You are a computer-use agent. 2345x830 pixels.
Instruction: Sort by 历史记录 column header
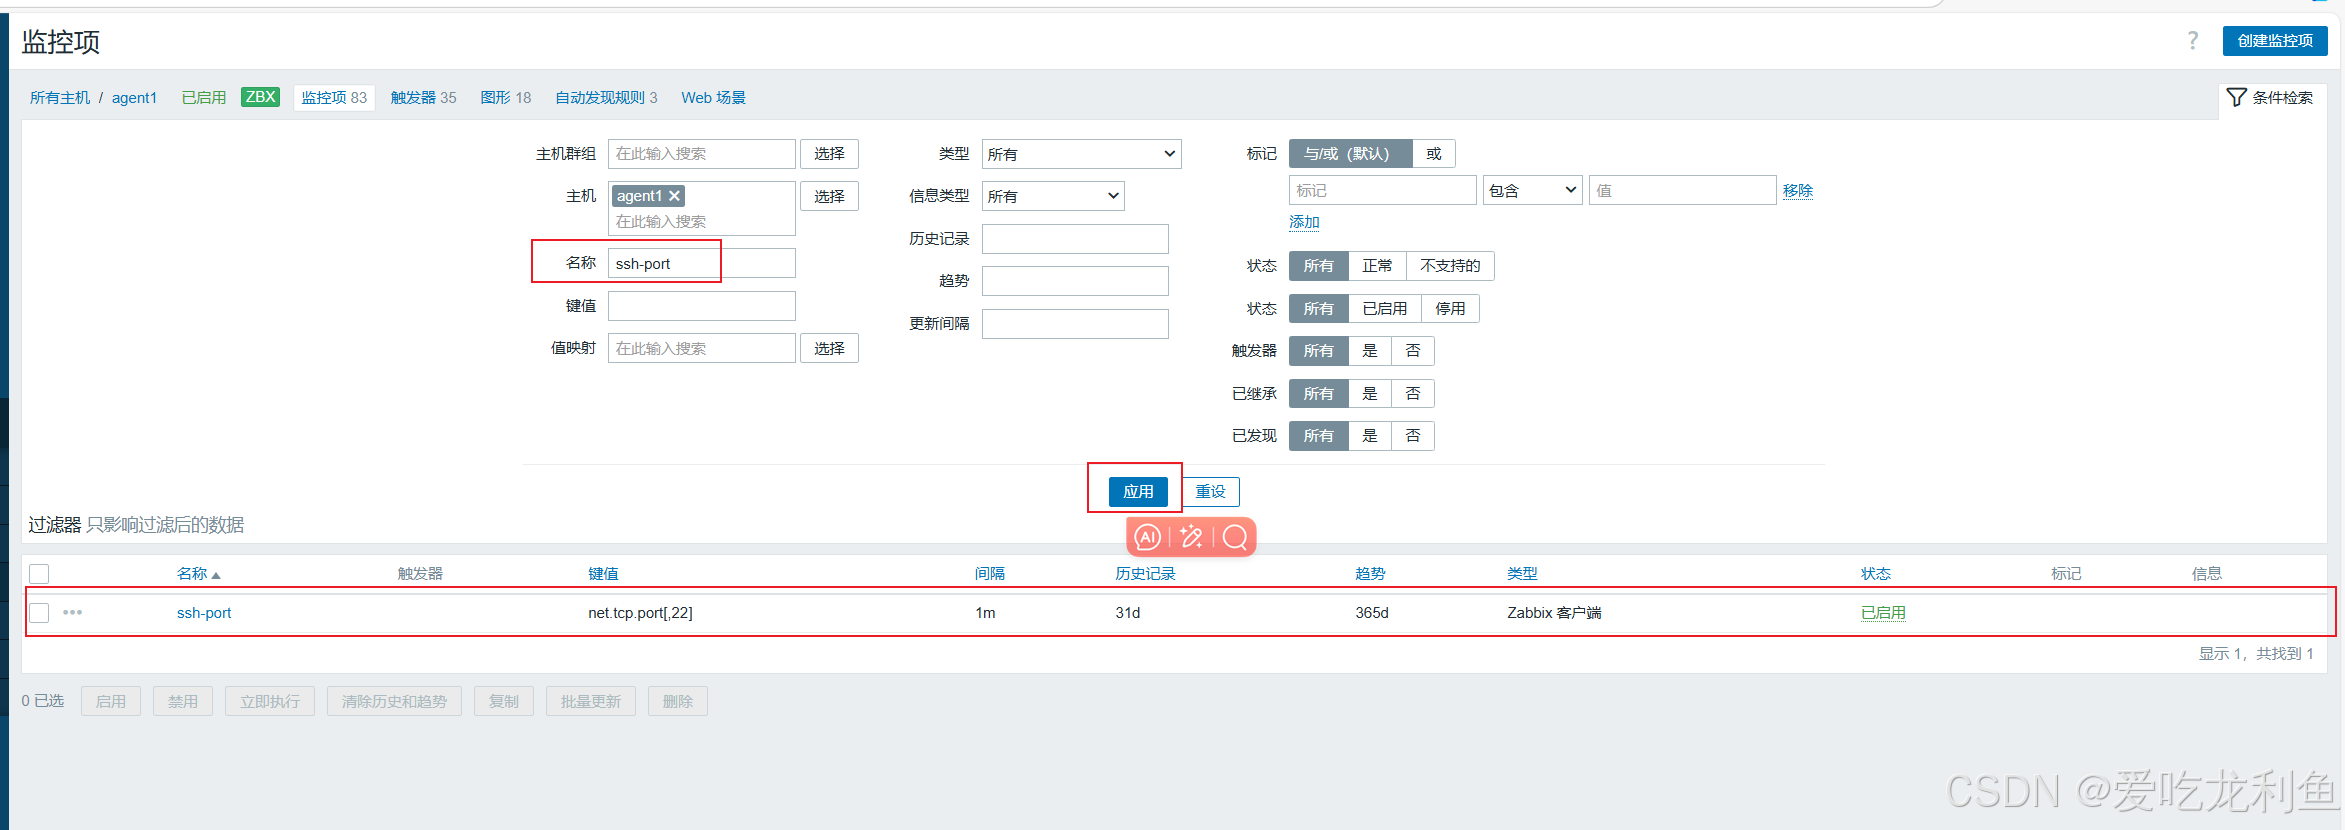(1145, 574)
